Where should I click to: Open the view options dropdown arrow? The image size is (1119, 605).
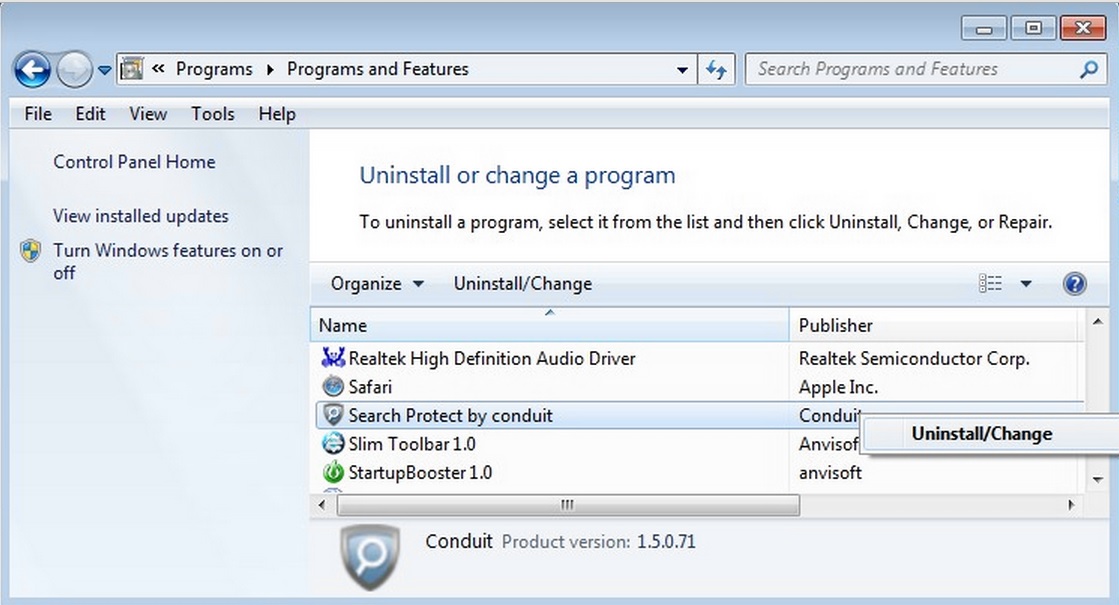point(1026,284)
